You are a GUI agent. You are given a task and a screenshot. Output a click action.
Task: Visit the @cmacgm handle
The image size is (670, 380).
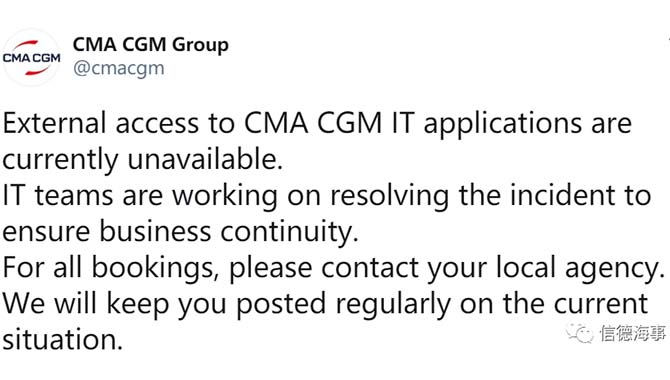click(118, 68)
